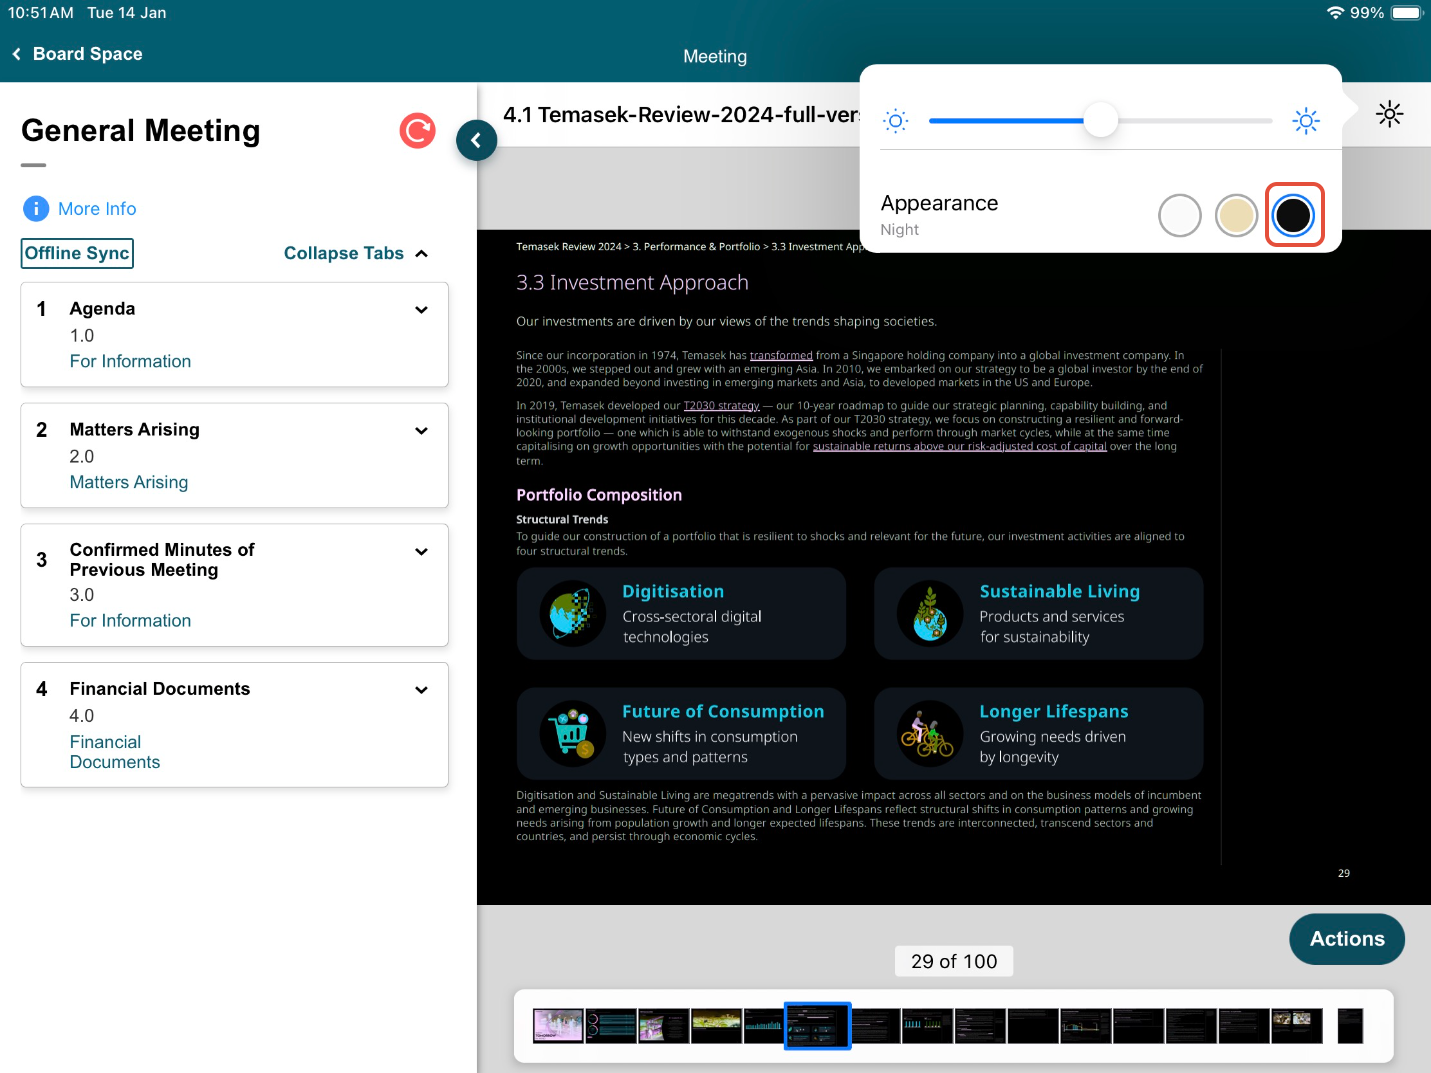Click the Future of Consumption cart icon
Image resolution: width=1431 pixels, height=1073 pixels.
coord(572,733)
